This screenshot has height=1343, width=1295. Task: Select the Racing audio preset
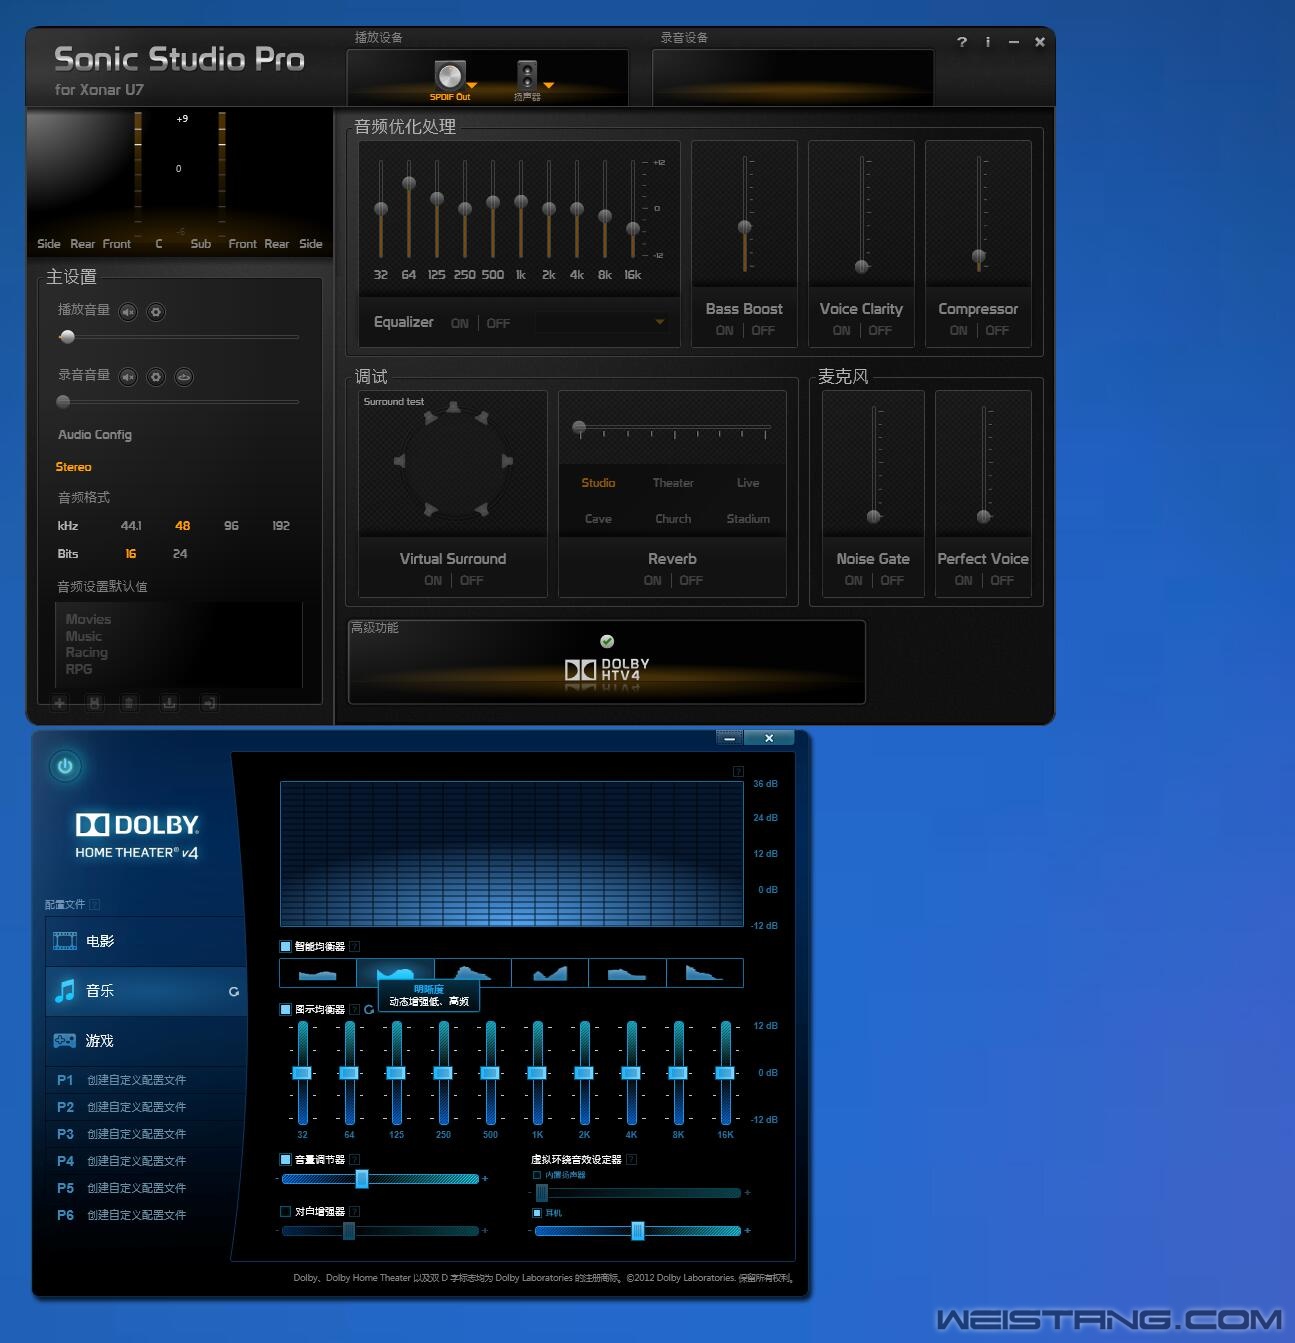(86, 652)
